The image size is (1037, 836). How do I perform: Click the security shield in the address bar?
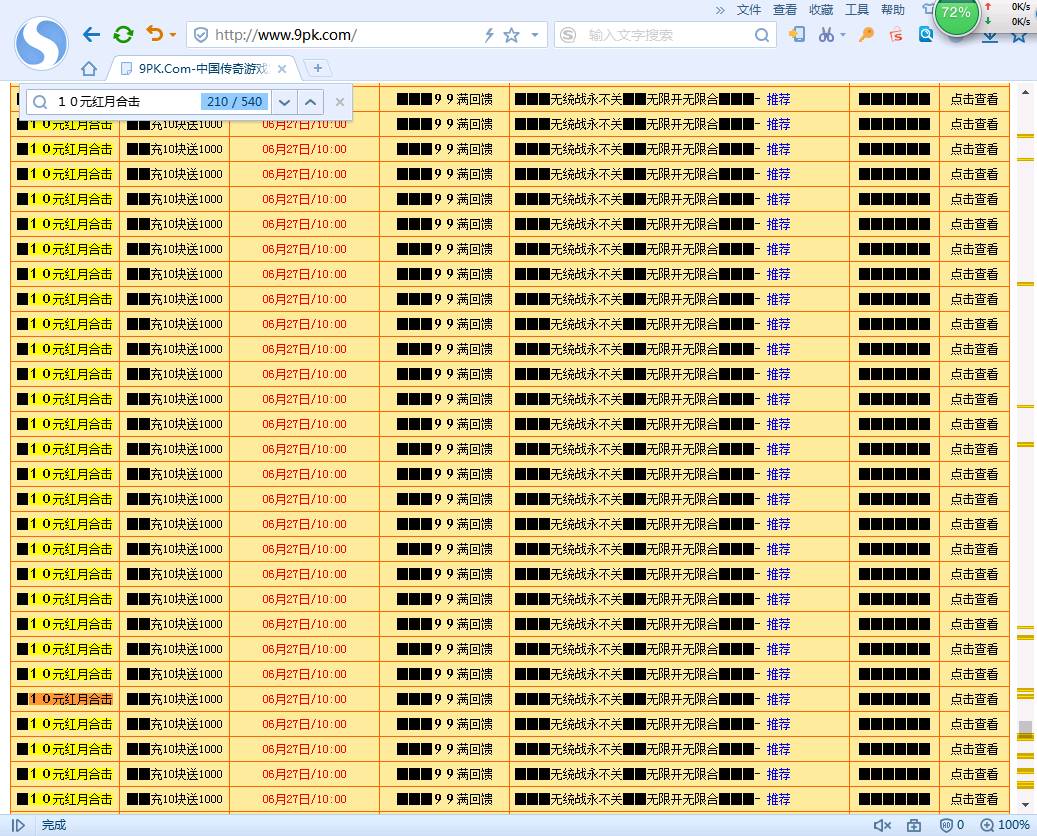201,35
